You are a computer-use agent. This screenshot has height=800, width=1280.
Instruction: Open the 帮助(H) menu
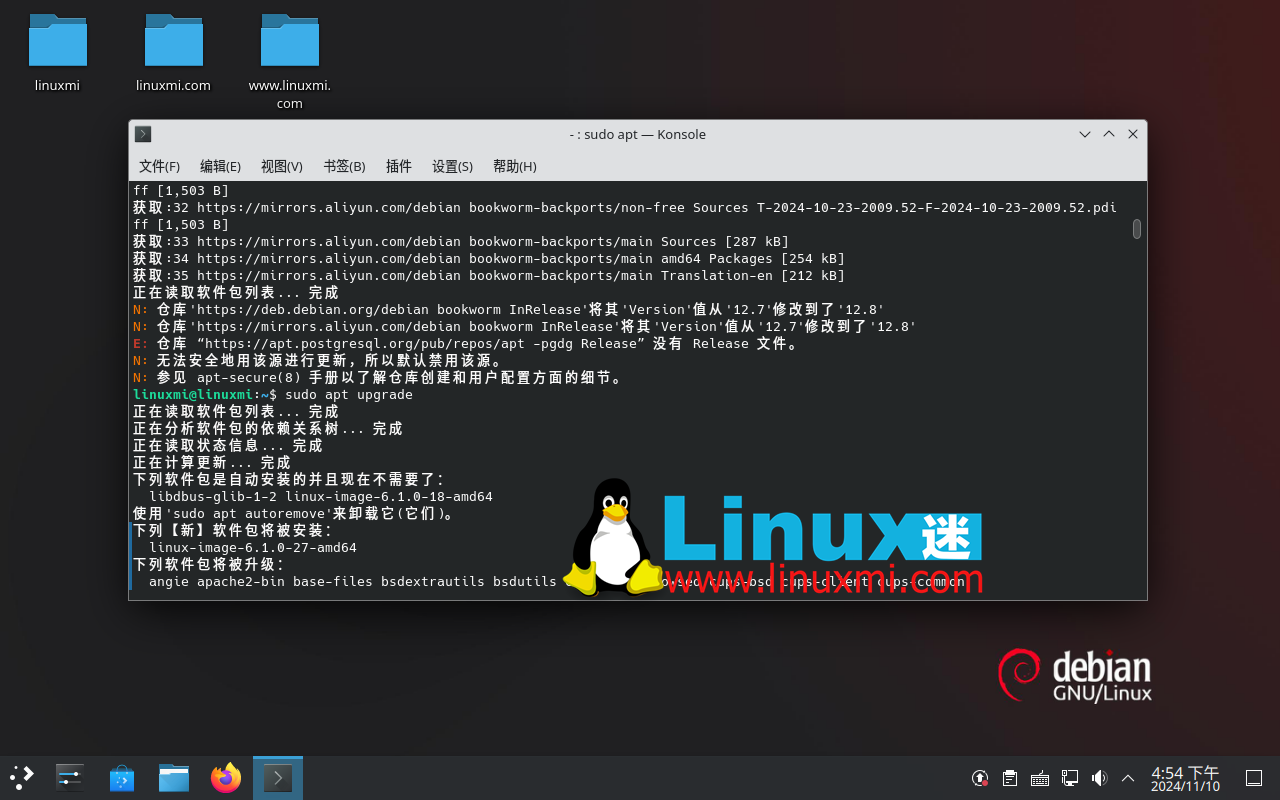pyautogui.click(x=515, y=166)
